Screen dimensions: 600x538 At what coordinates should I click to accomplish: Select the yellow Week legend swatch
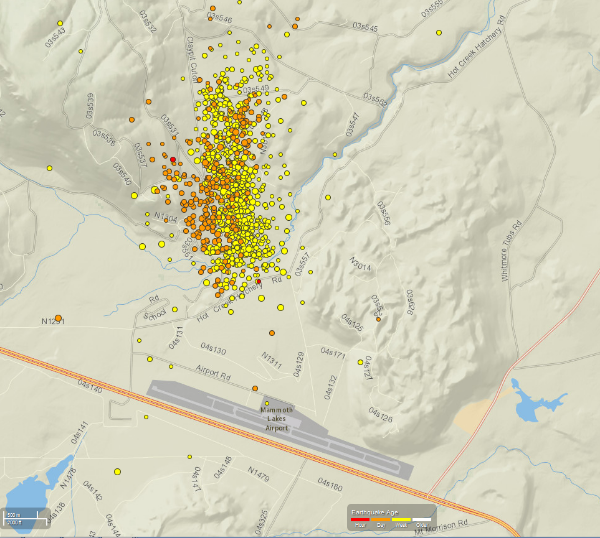pos(401,520)
